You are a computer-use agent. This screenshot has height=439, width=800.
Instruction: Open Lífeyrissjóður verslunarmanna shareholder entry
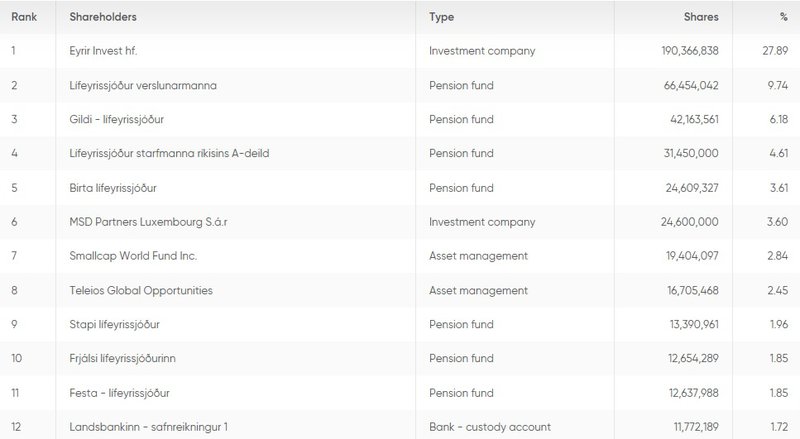click(143, 86)
